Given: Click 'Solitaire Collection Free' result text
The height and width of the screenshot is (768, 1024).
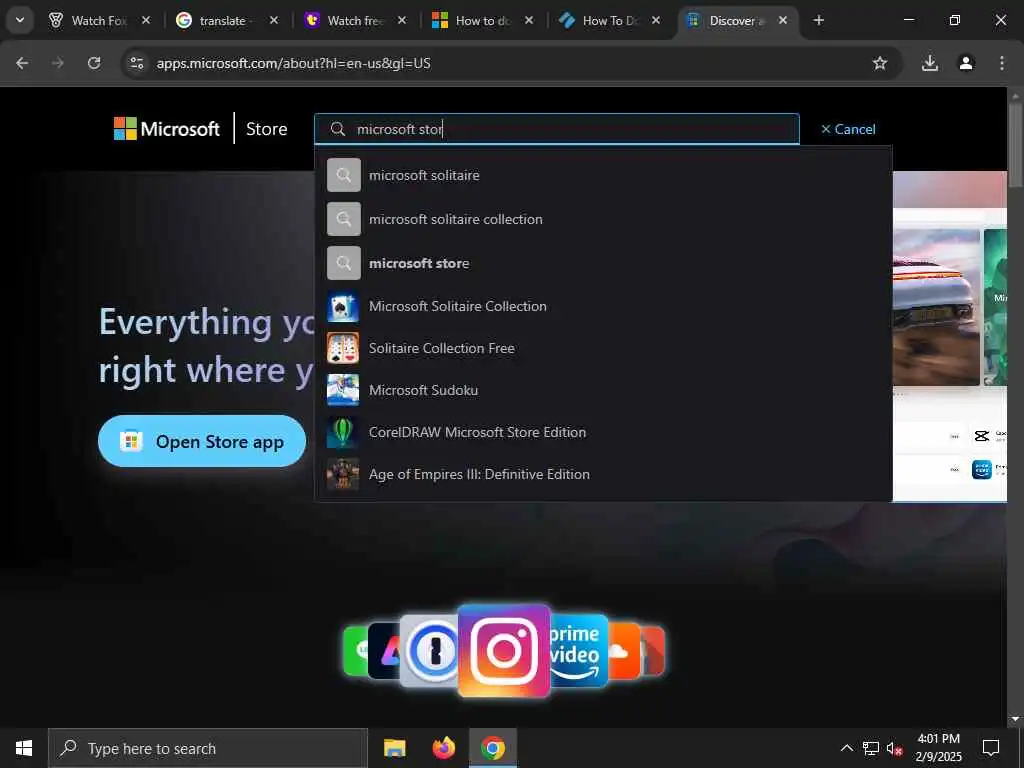Looking at the screenshot, I should coord(441,348).
